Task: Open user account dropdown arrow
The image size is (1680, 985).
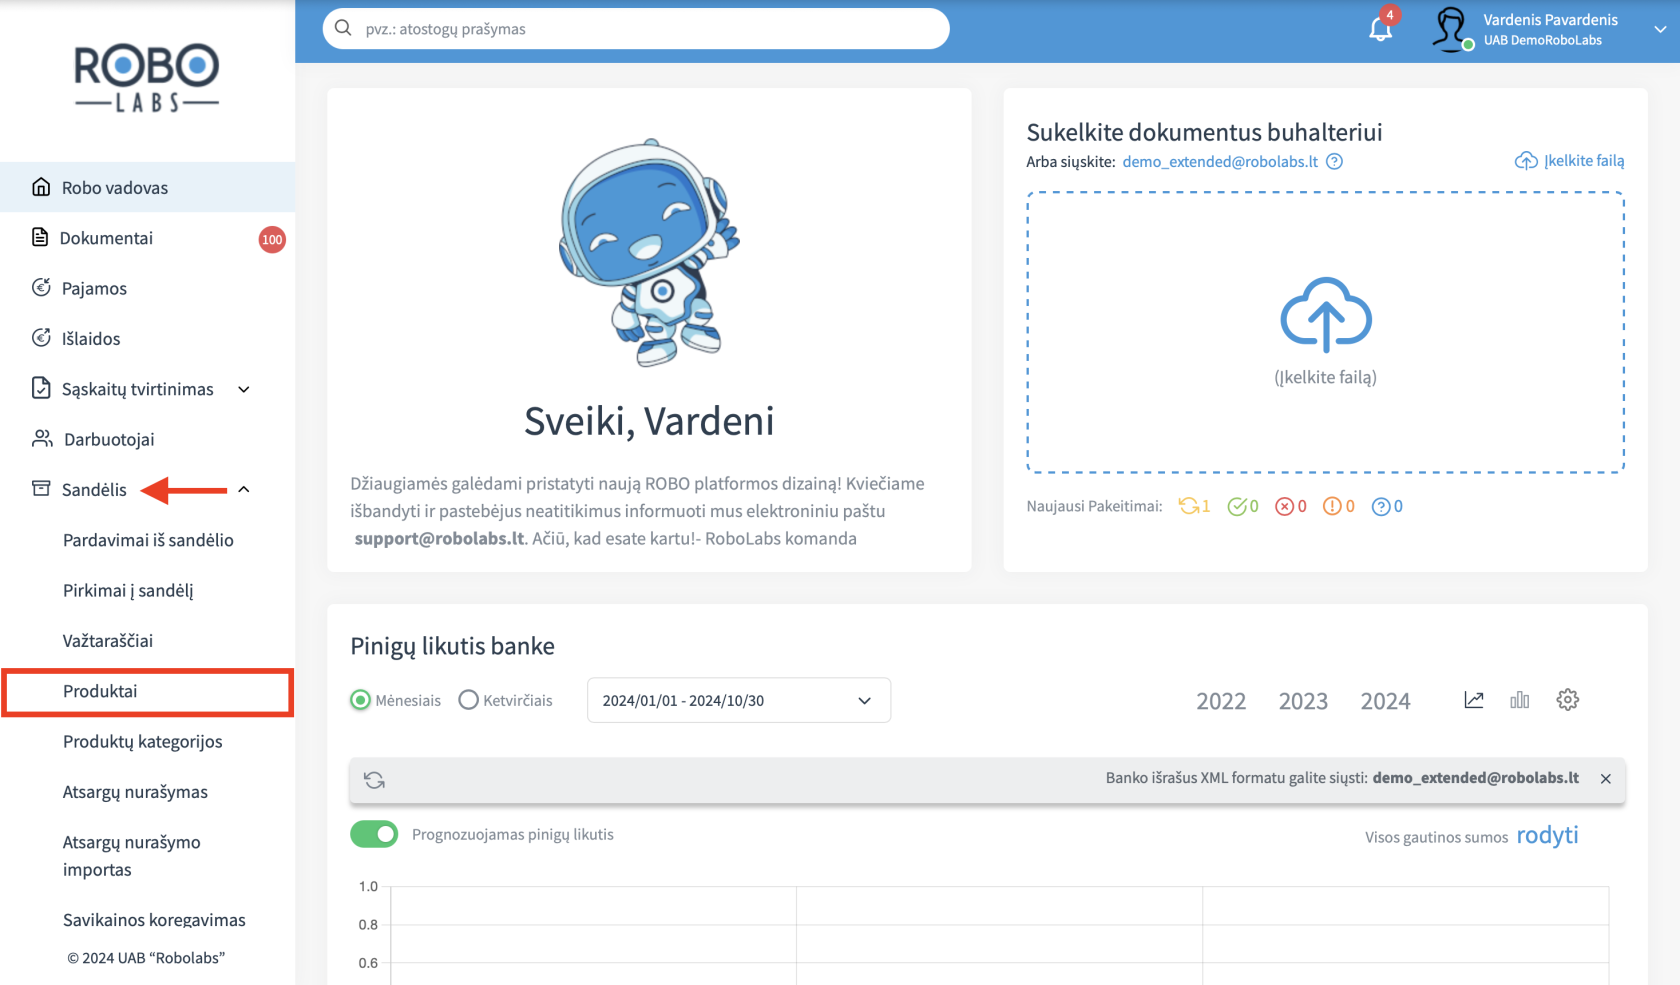Action: tap(1660, 29)
